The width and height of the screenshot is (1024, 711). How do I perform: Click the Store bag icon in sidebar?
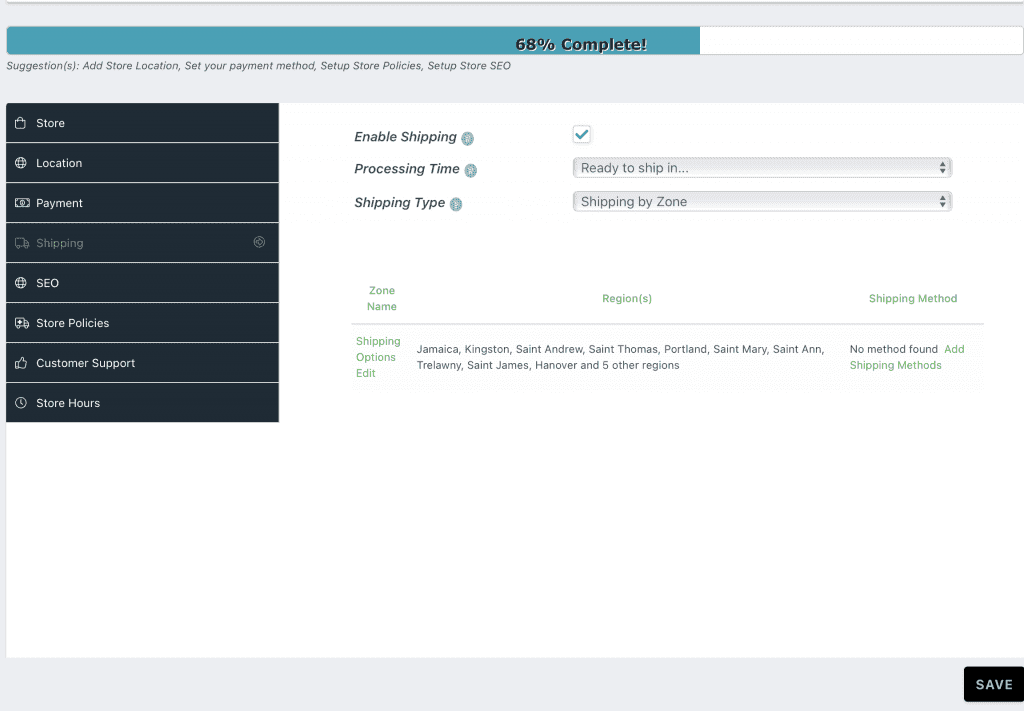tap(21, 123)
